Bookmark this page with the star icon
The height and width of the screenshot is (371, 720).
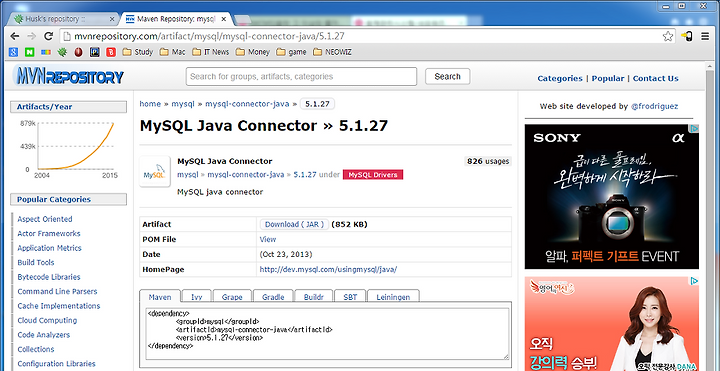(x=668, y=36)
